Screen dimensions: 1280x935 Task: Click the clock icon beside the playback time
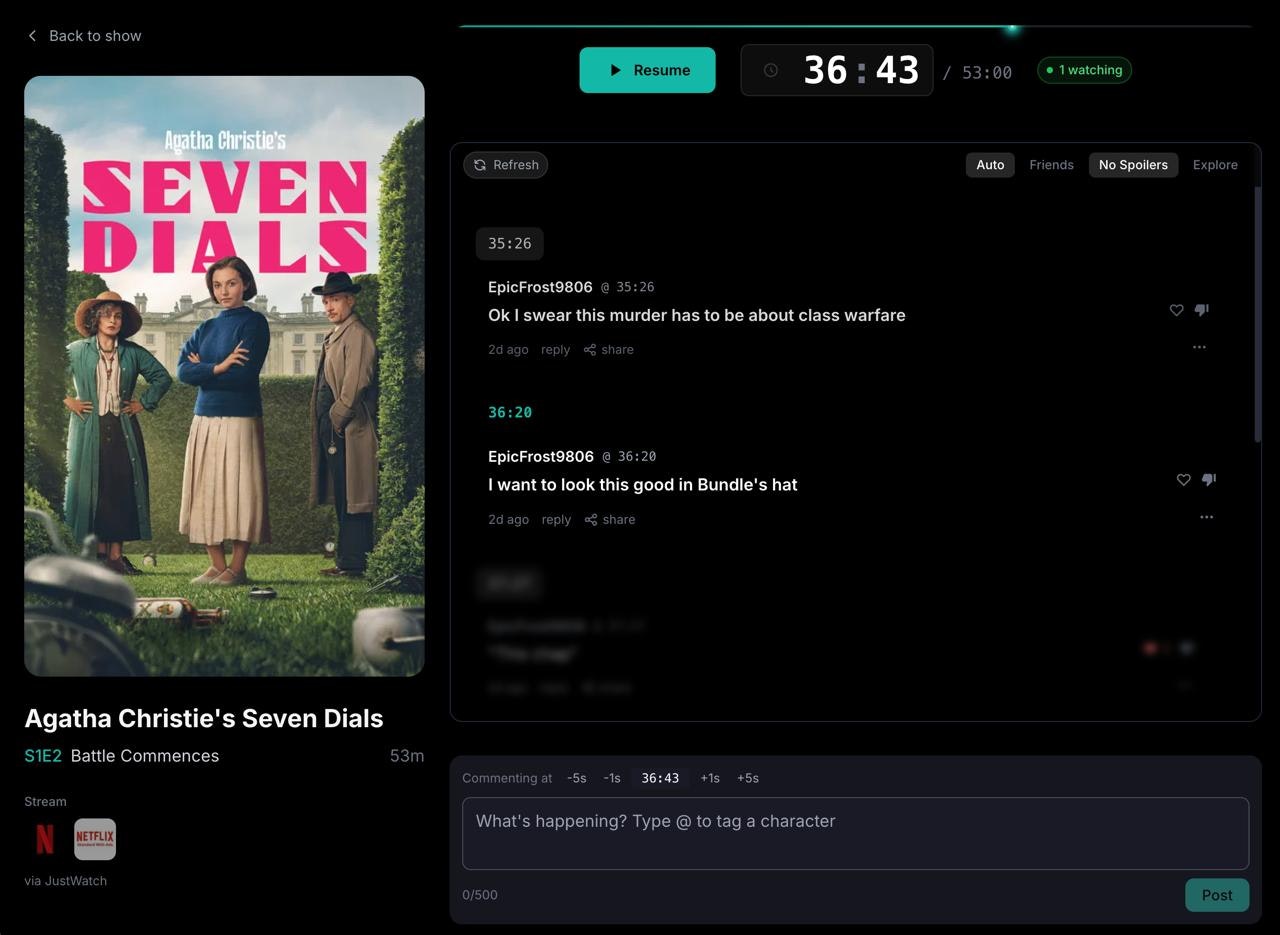pyautogui.click(x=771, y=70)
